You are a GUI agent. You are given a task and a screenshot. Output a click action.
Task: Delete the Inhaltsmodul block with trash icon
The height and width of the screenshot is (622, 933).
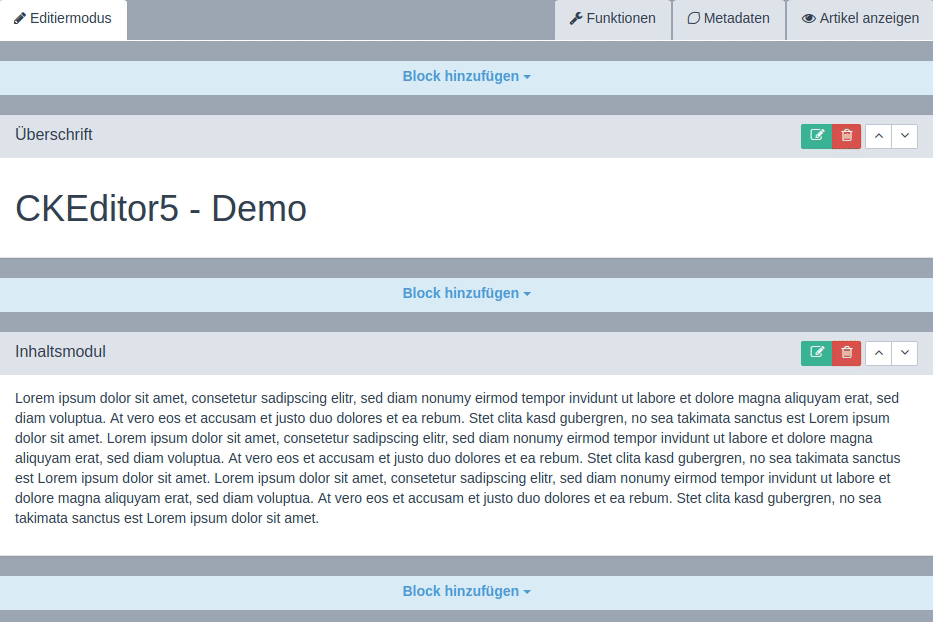click(847, 353)
